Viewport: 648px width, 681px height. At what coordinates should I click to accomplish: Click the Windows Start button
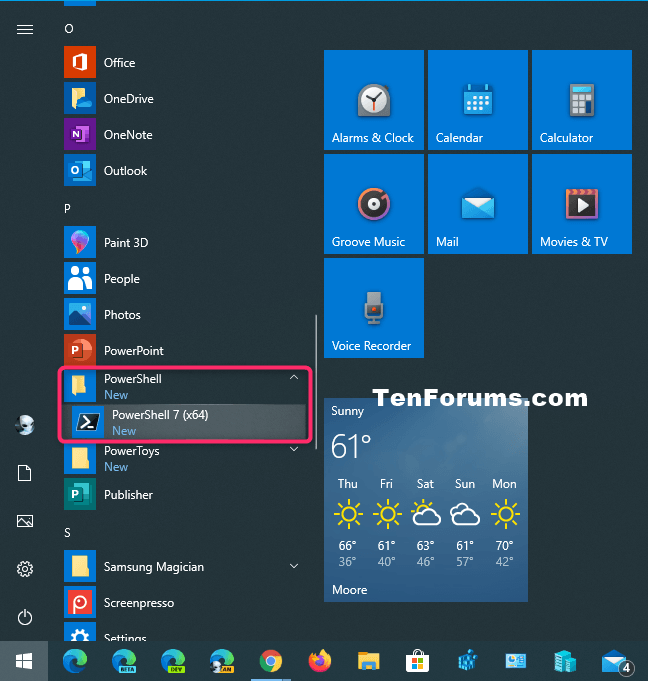[24, 661]
